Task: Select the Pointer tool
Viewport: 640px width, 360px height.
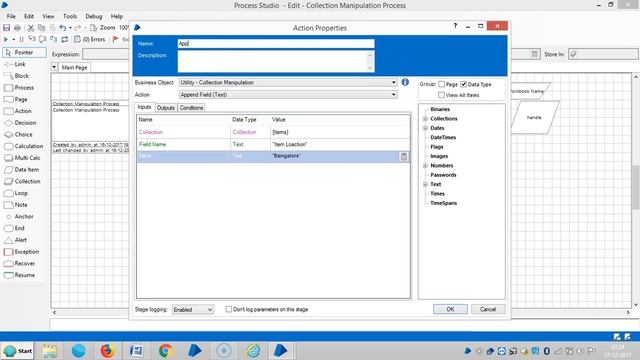Action: coord(24,53)
